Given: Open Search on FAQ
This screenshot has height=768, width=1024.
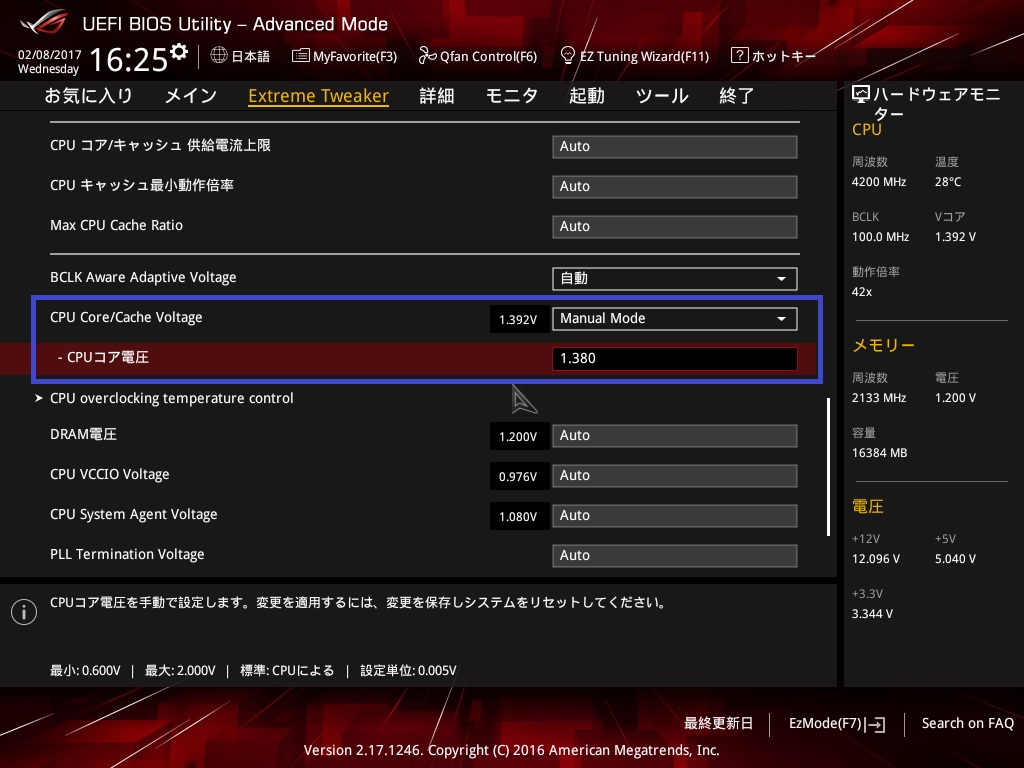Looking at the screenshot, I should coord(967,724).
